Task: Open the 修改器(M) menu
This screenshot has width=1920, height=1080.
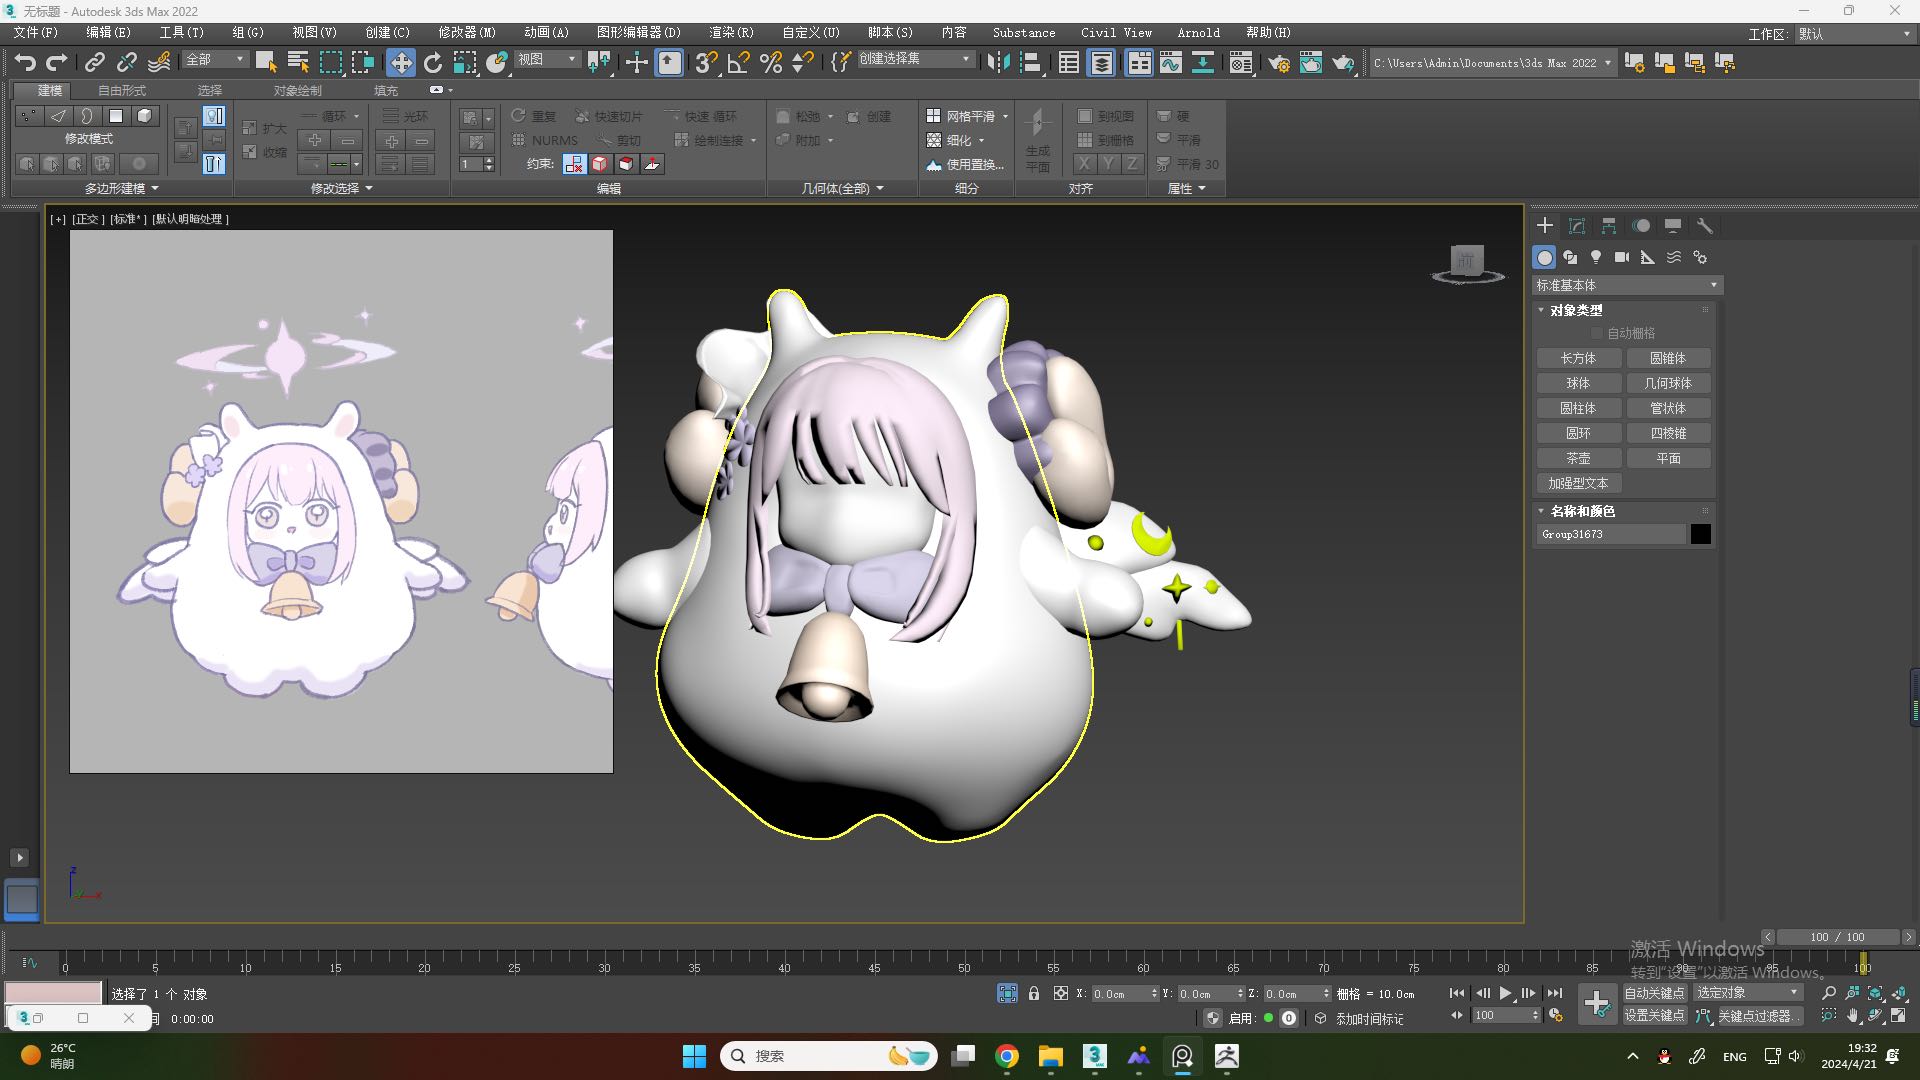Action: [467, 33]
